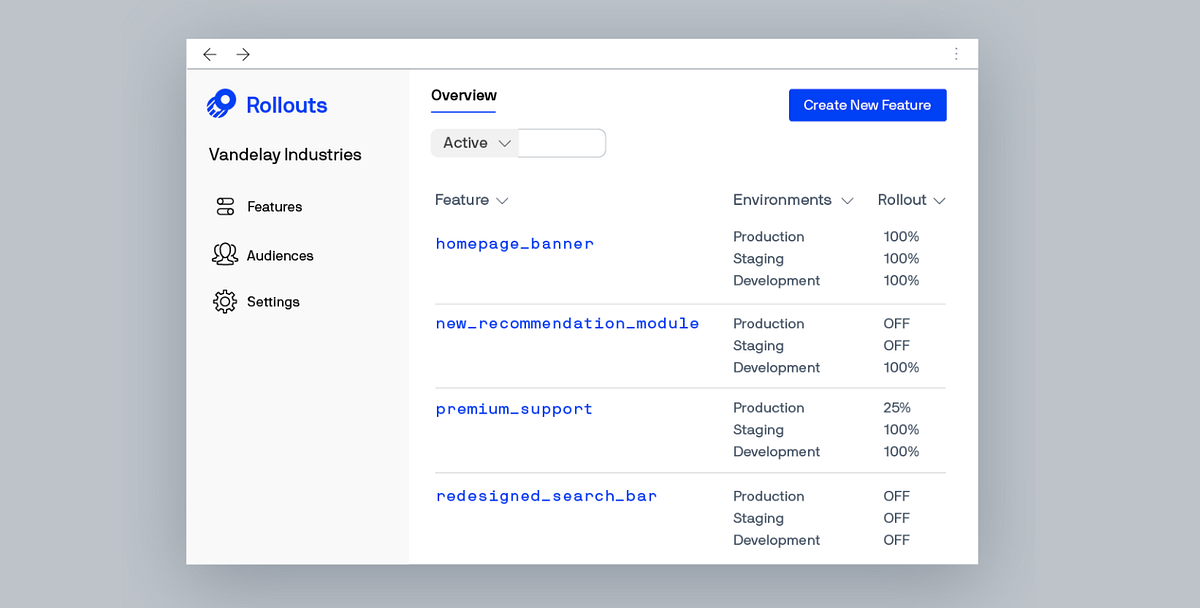Image resolution: width=1200 pixels, height=608 pixels.
Task: Switch to the Overview tab
Action: click(464, 96)
